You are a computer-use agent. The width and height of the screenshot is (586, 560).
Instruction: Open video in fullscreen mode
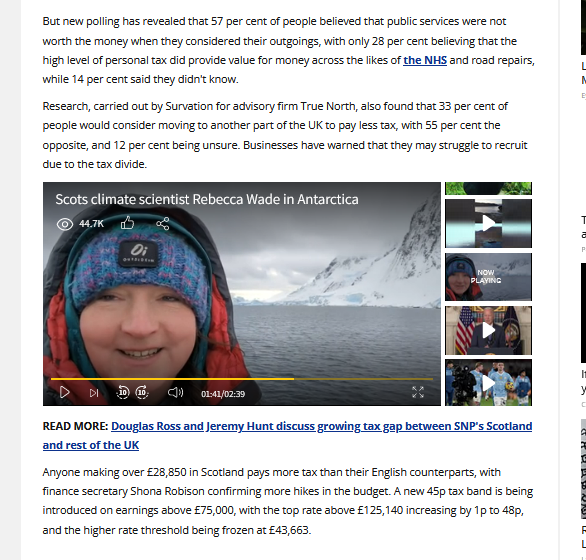(418, 392)
